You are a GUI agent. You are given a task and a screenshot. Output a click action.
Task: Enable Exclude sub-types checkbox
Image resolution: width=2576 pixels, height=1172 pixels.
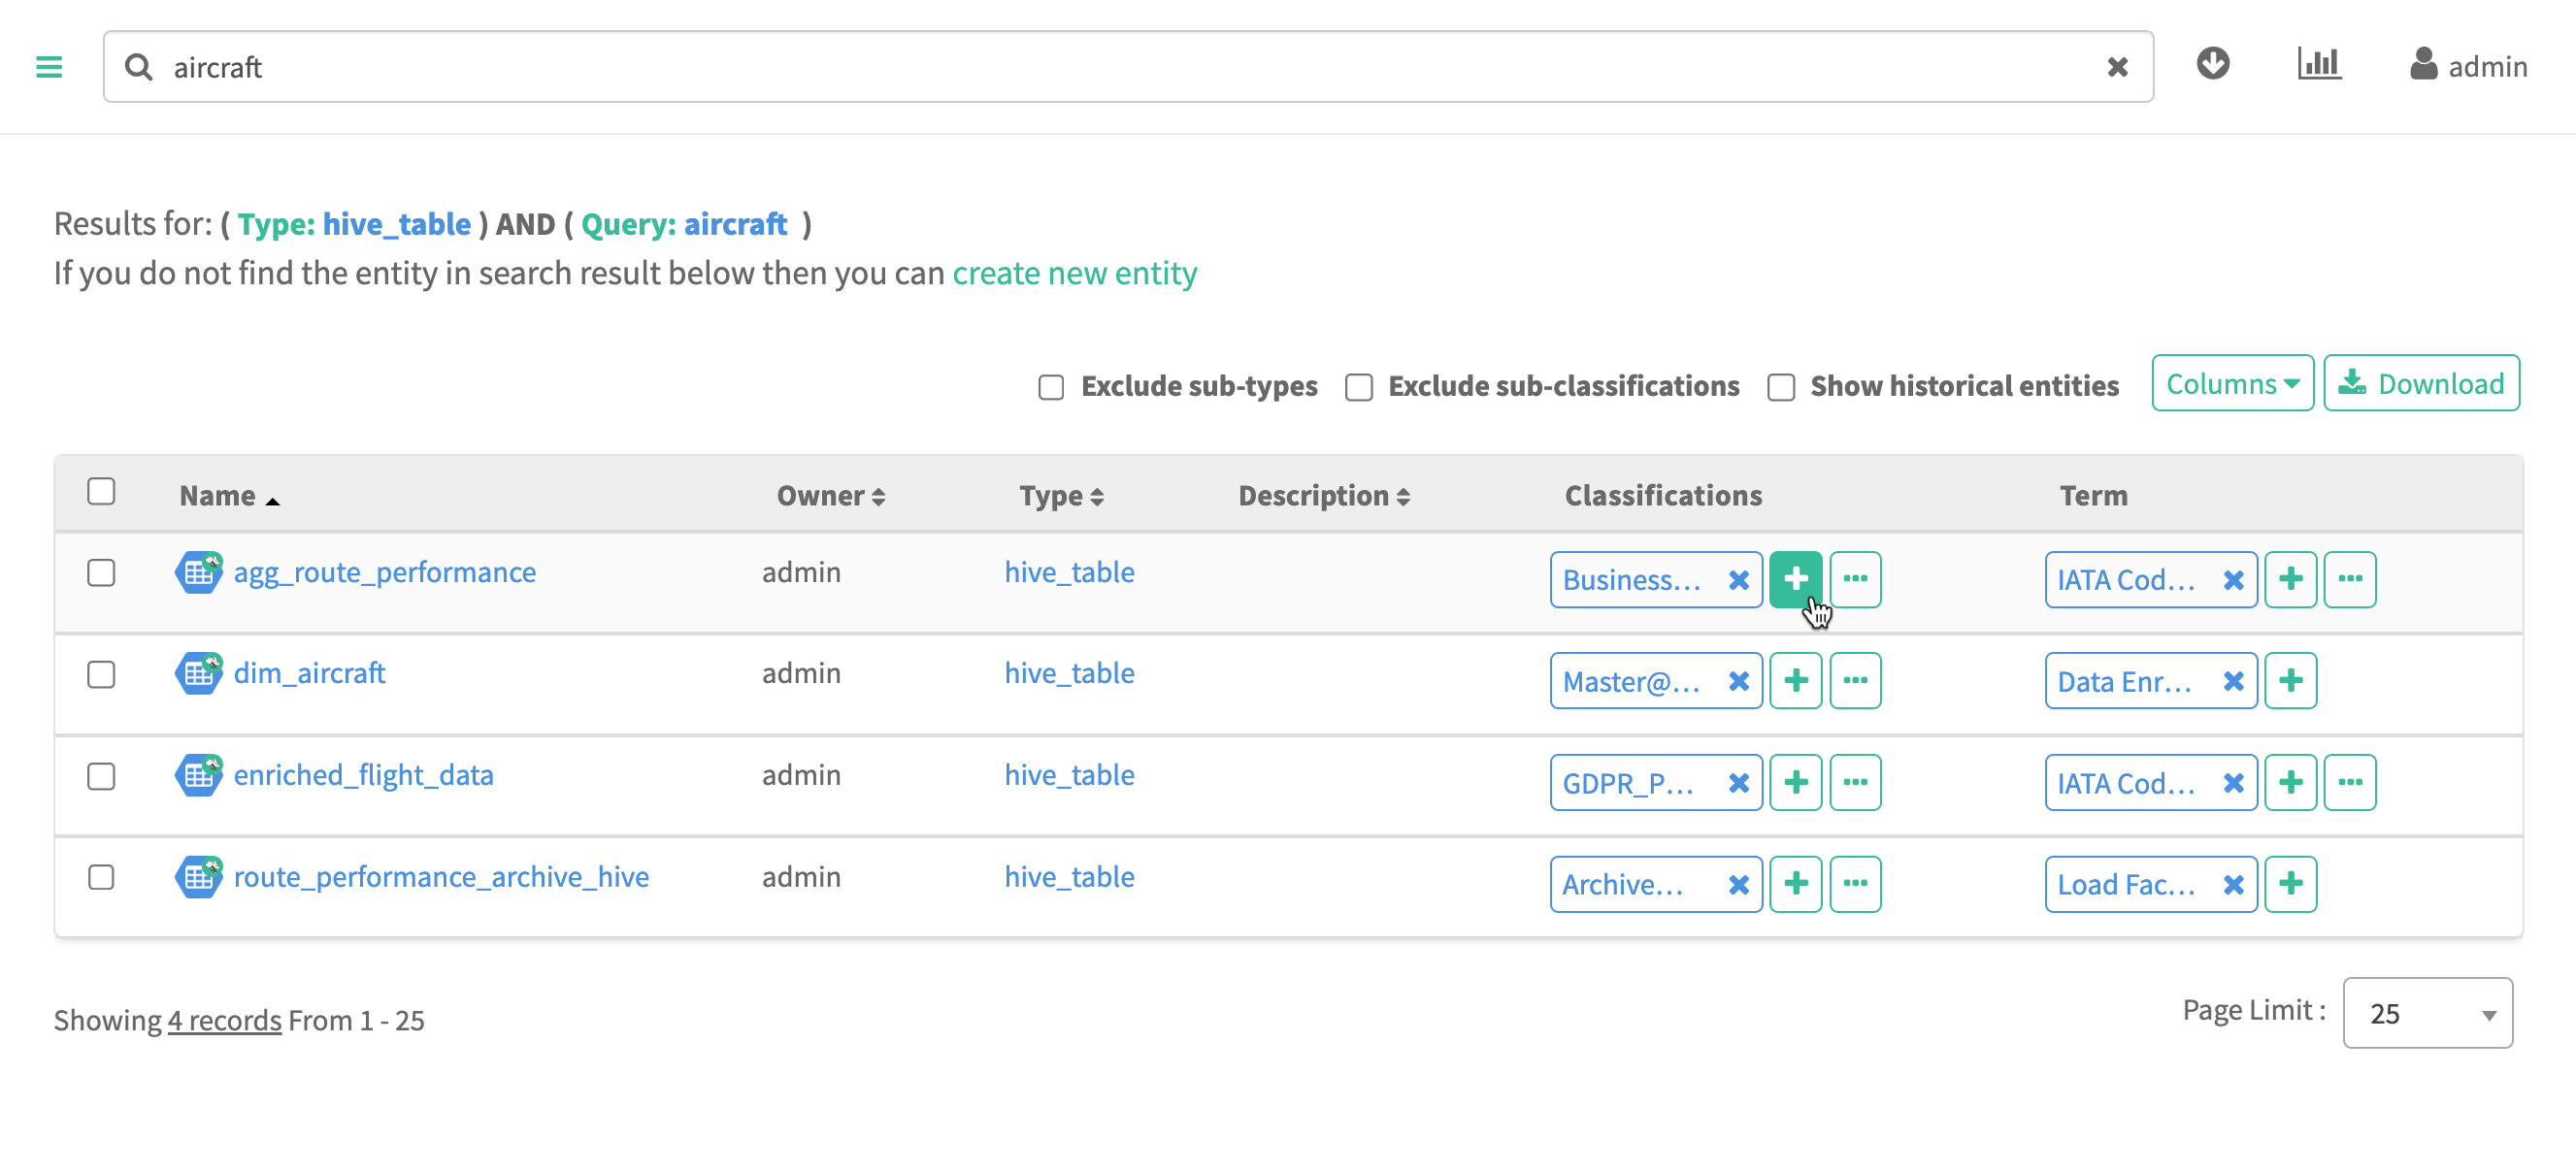[x=1051, y=387]
